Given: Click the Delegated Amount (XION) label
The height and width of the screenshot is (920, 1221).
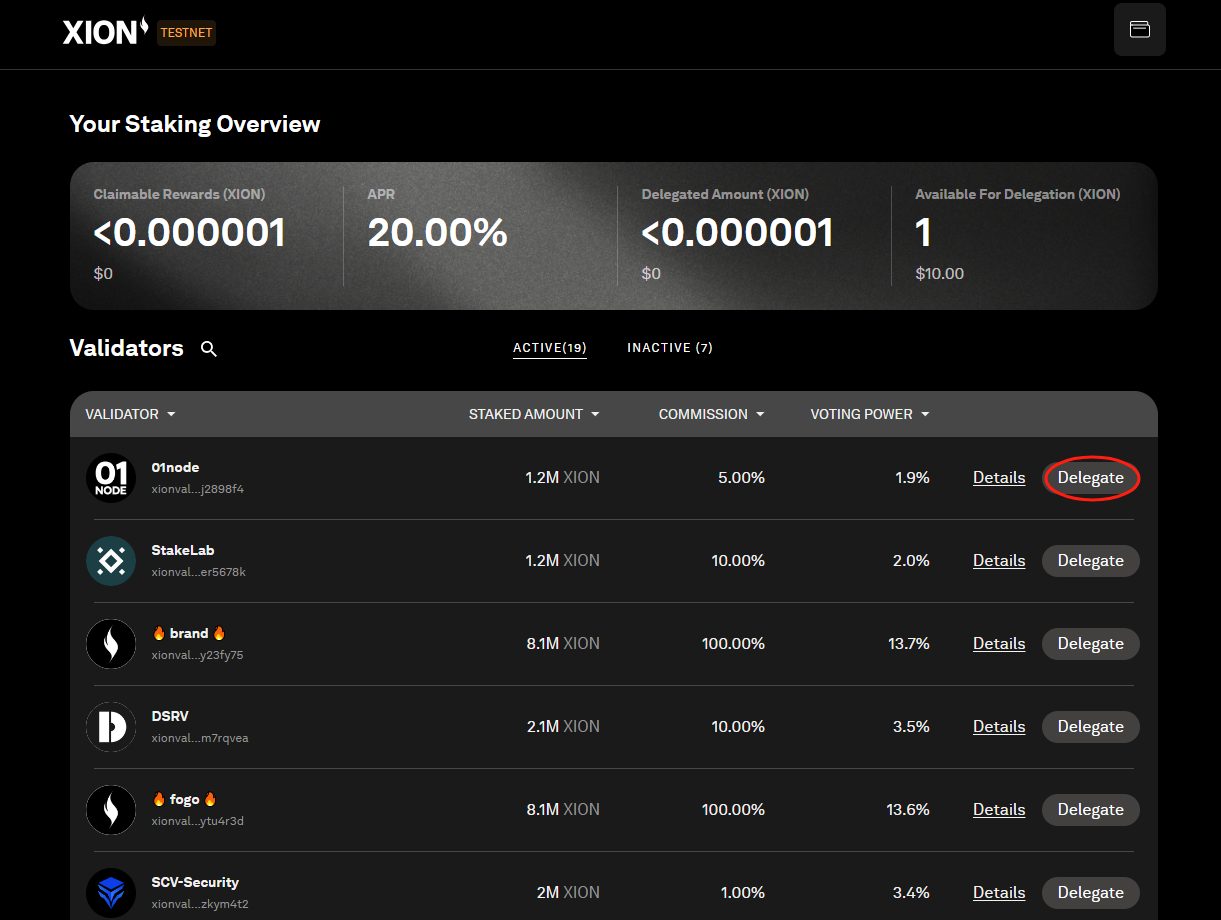Looking at the screenshot, I should tap(725, 195).
